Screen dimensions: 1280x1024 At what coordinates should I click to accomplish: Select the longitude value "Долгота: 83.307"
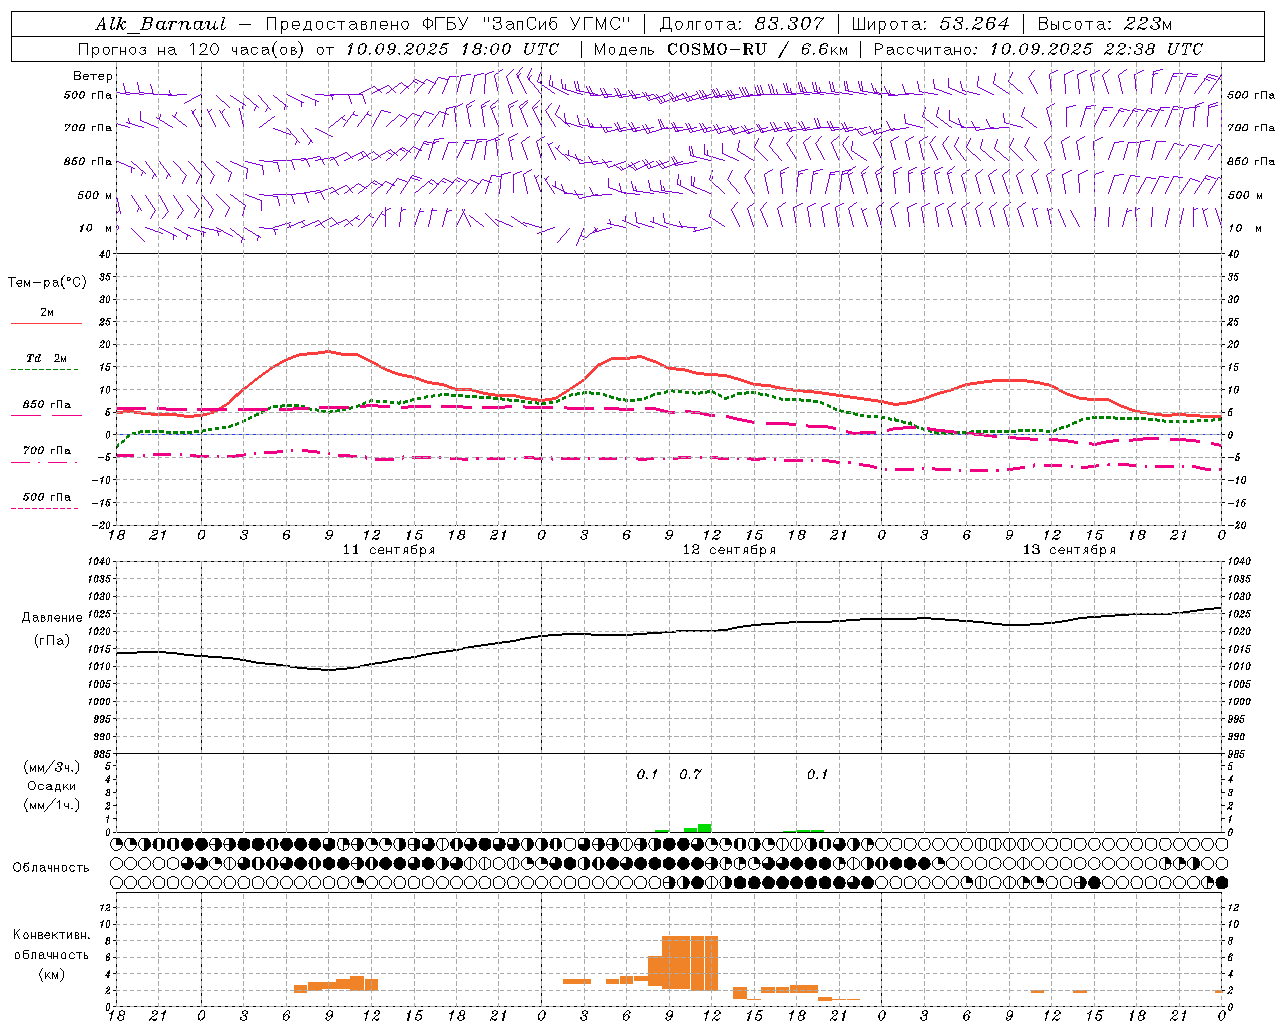(x=742, y=24)
